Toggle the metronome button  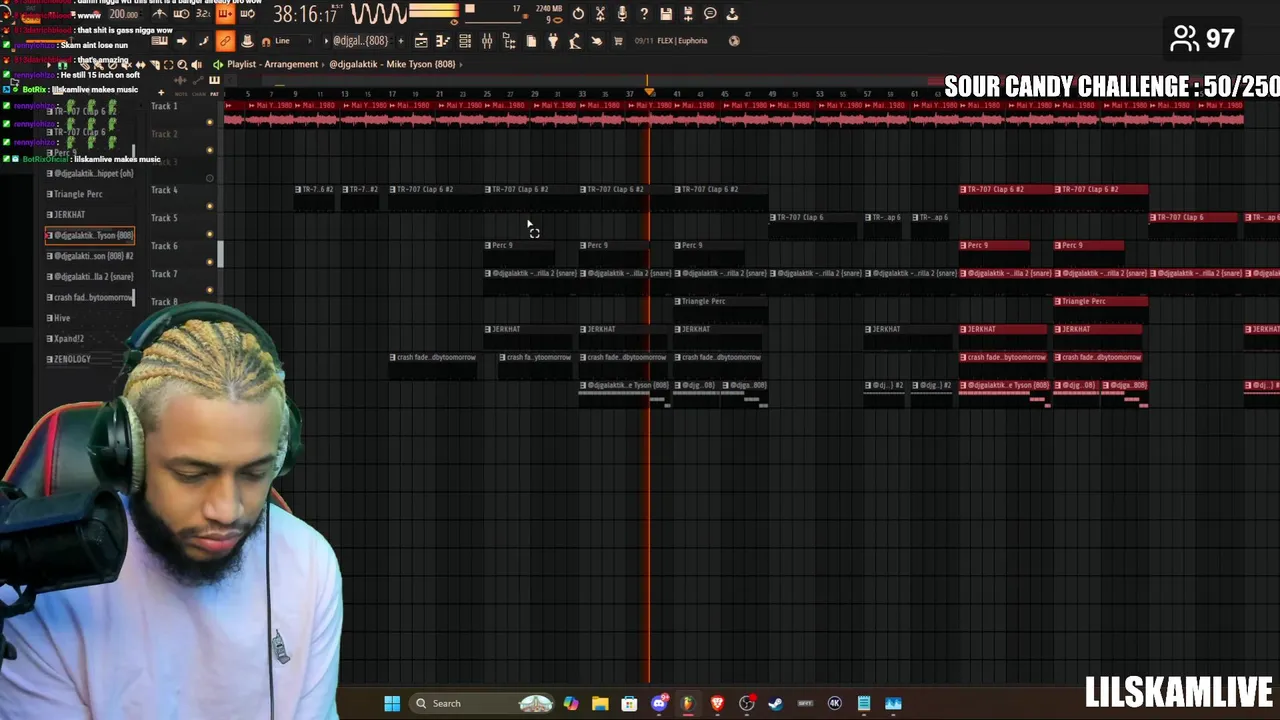[159, 14]
